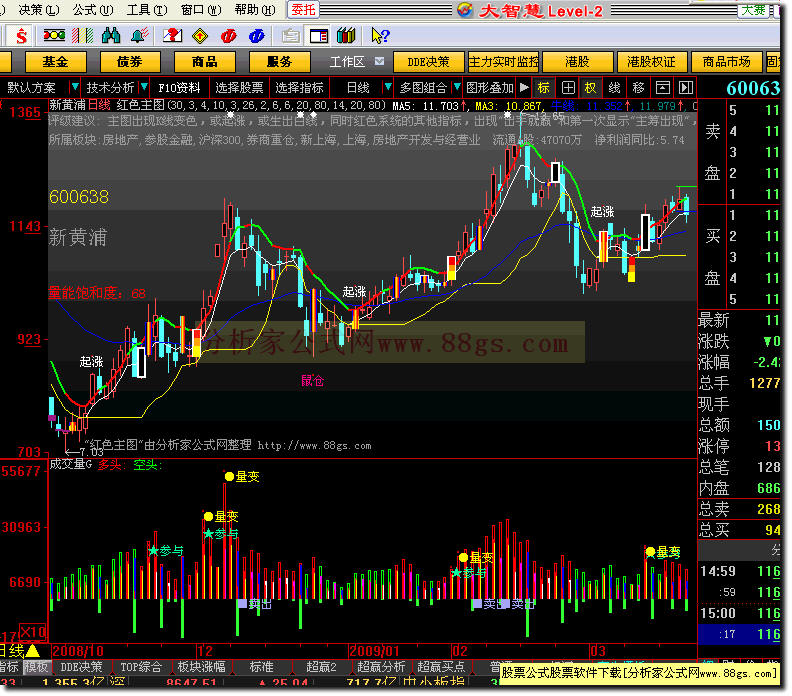This screenshot has height=696, width=792.
Task: Switch to the 超赢分析 bottom tab
Action: pyautogui.click(x=381, y=667)
